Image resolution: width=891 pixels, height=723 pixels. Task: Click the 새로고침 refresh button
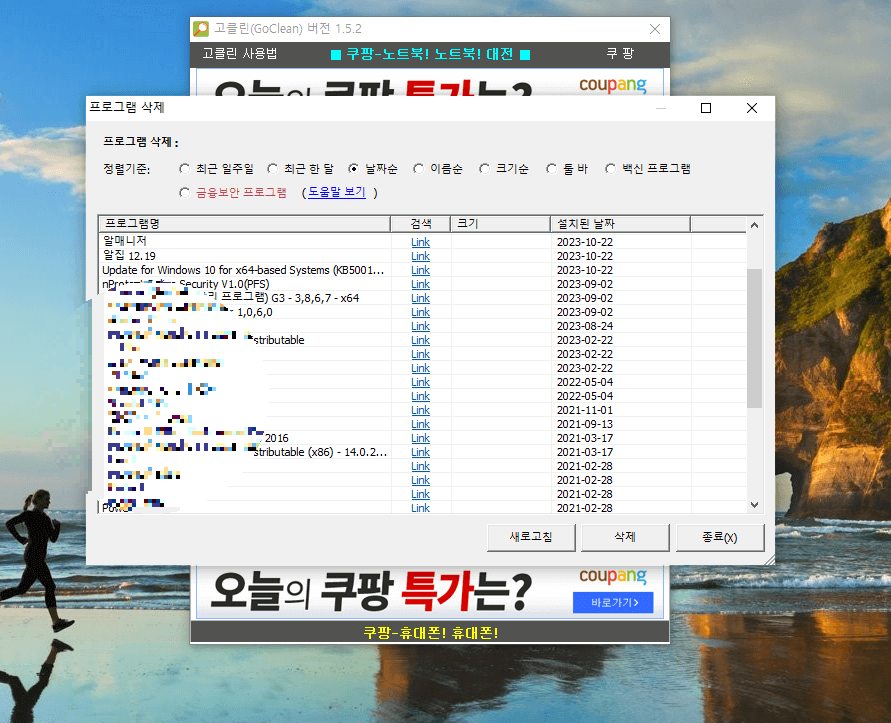click(x=529, y=537)
